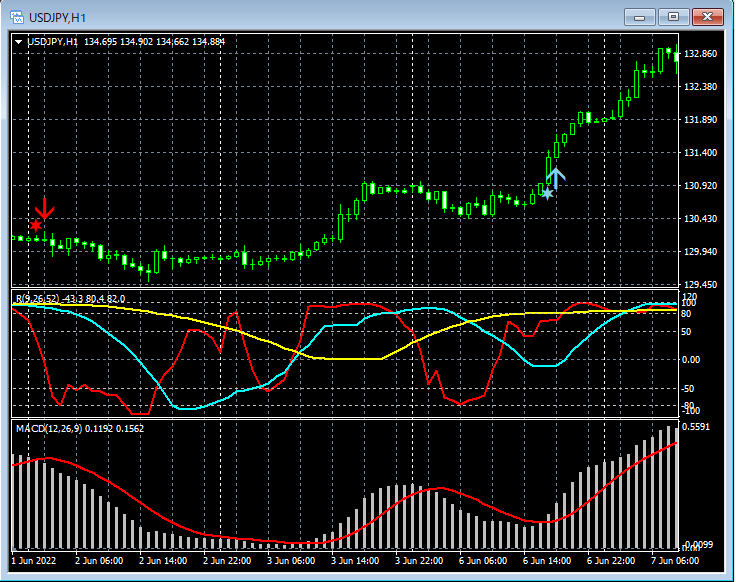Click the red down arrow sell signal
The image size is (736, 582).
tap(45, 208)
